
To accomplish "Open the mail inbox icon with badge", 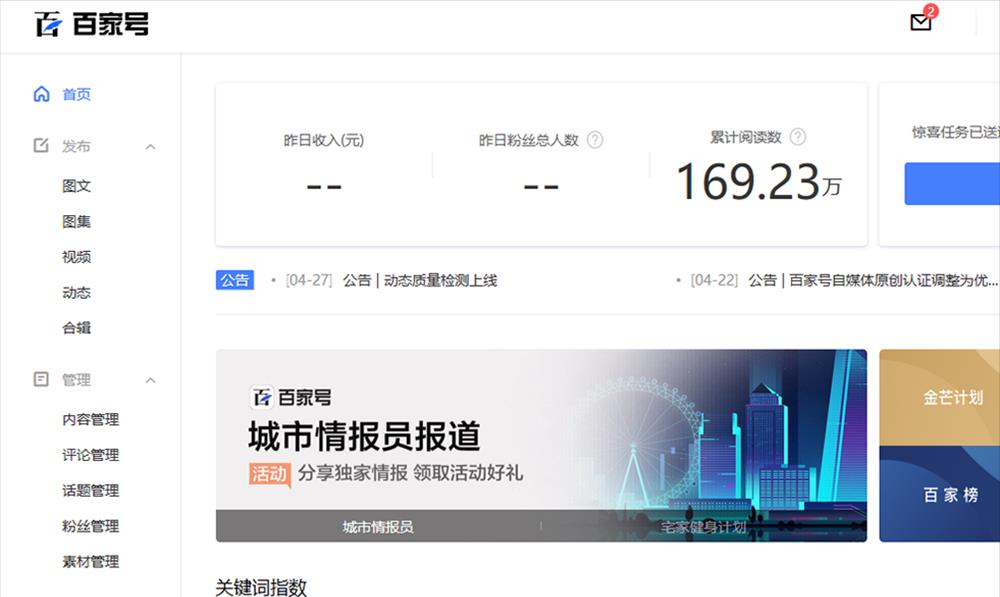I will 921,22.
